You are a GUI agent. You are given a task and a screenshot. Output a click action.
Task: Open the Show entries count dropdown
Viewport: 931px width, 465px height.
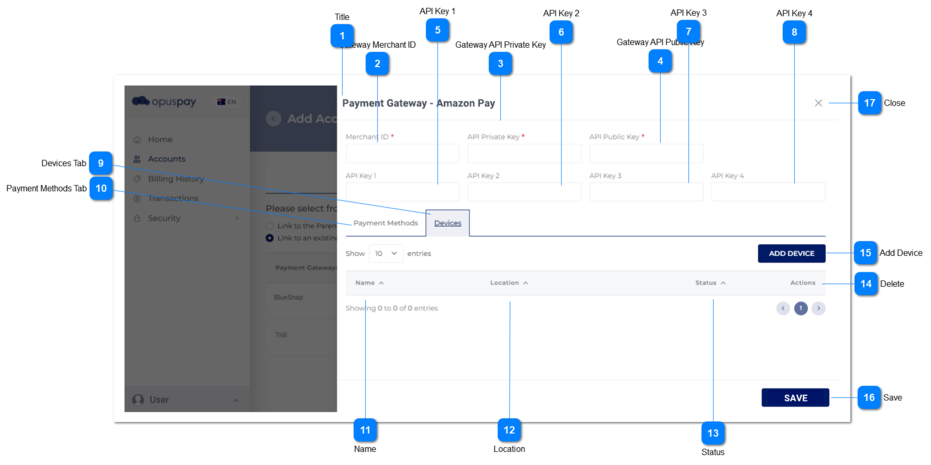386,253
